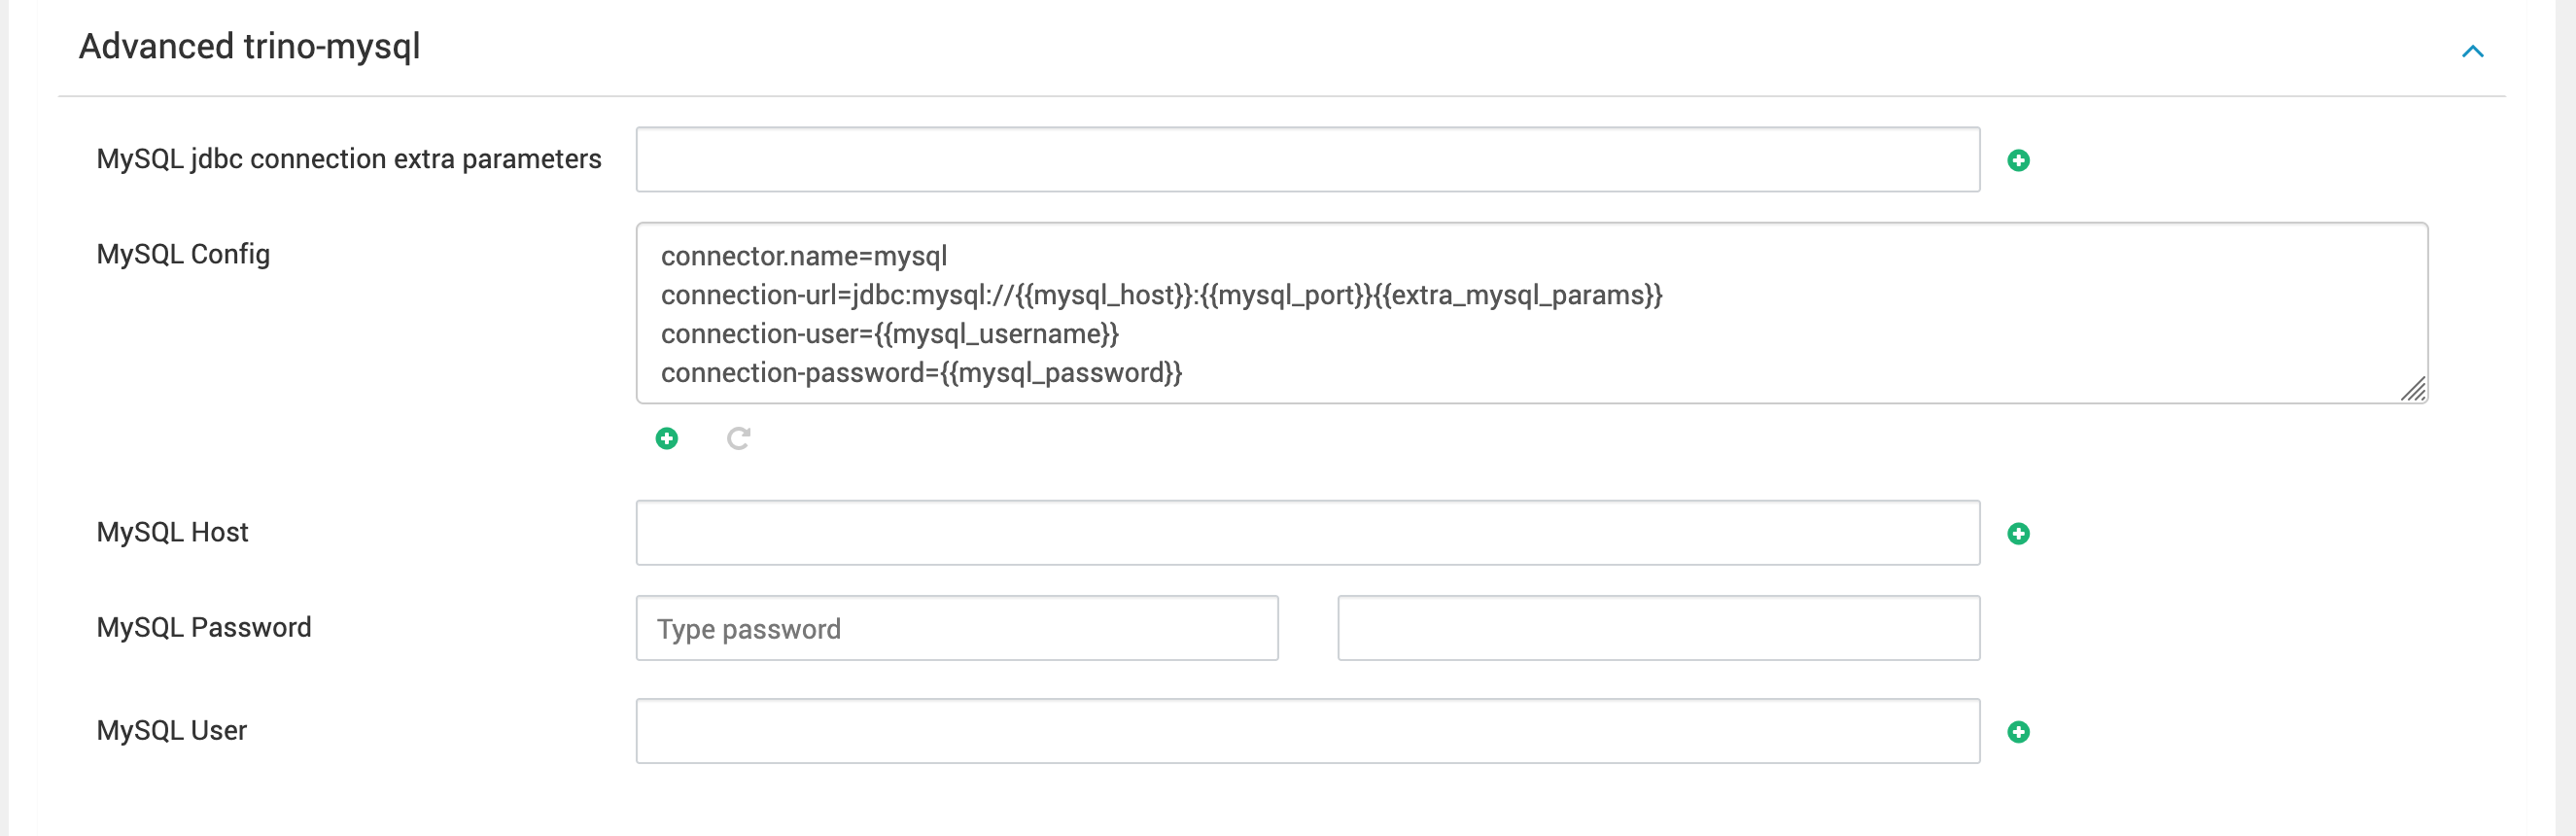Click green plus icon below MySQL Config
This screenshot has height=836, width=2576.
coord(666,438)
